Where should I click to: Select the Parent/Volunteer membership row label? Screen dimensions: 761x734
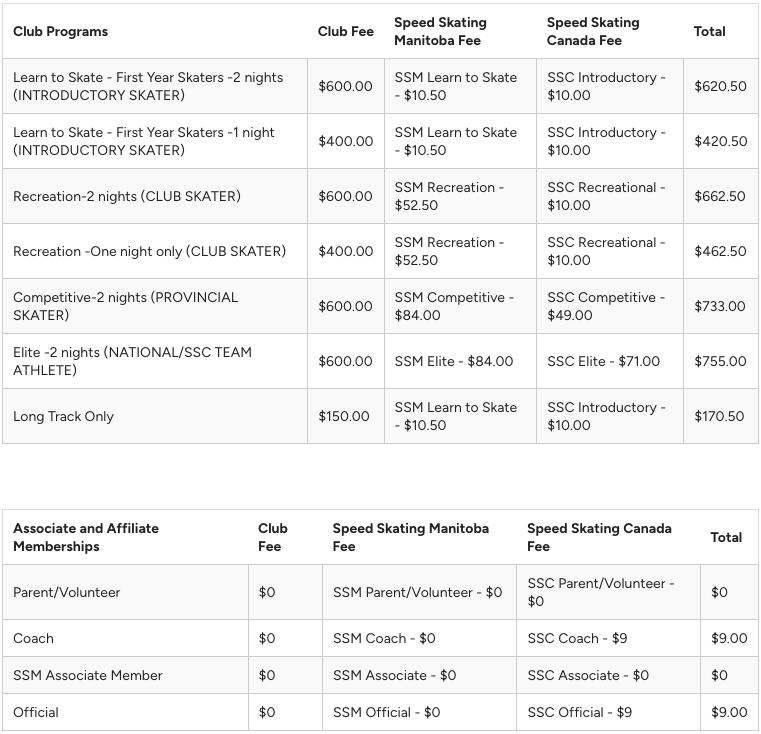pyautogui.click(x=66, y=592)
